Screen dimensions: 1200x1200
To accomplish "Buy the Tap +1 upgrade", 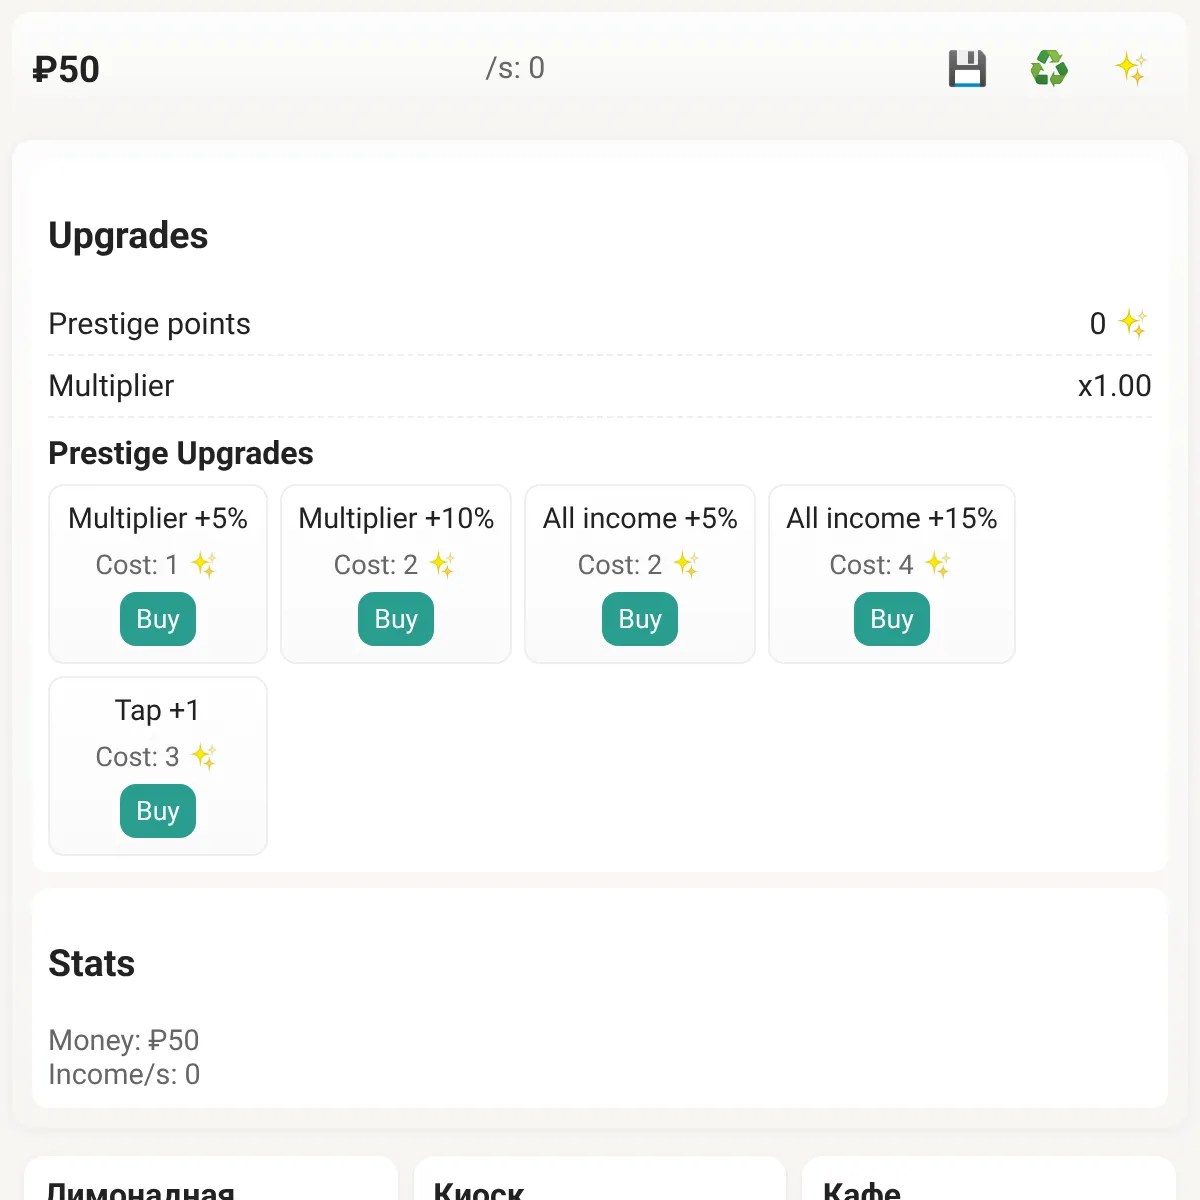I will pyautogui.click(x=158, y=811).
